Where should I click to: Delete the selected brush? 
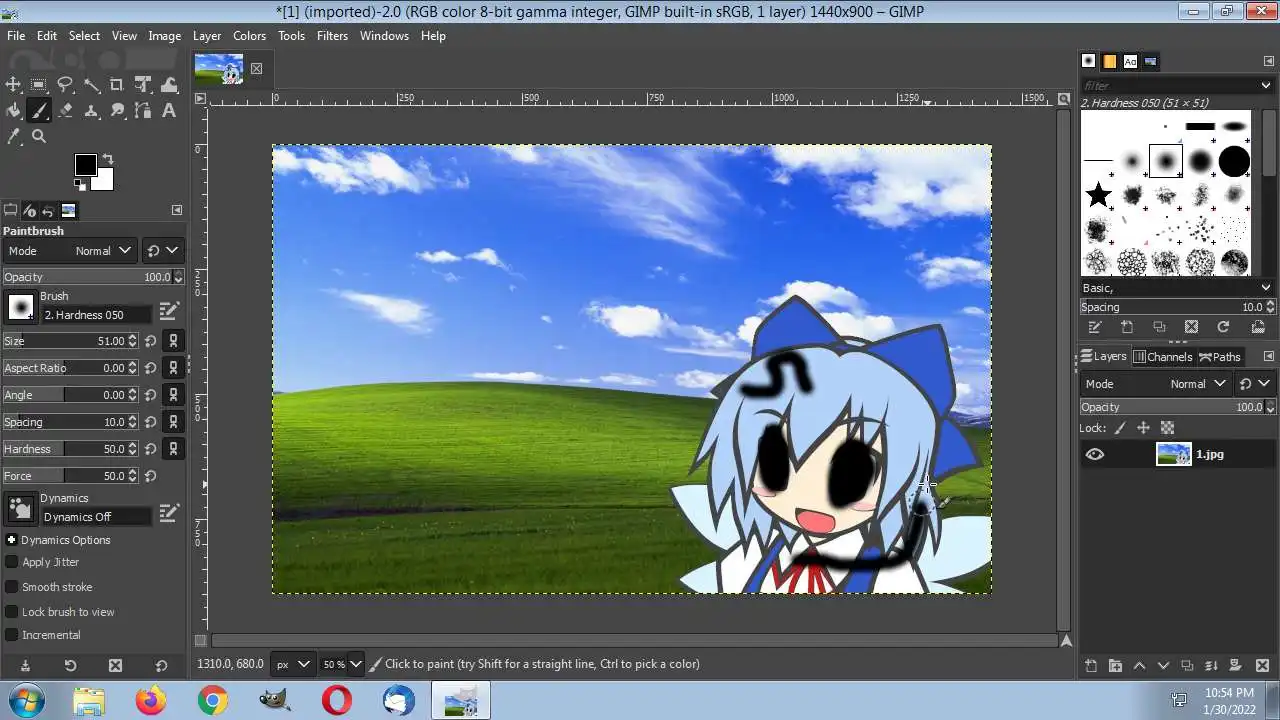pos(1191,327)
